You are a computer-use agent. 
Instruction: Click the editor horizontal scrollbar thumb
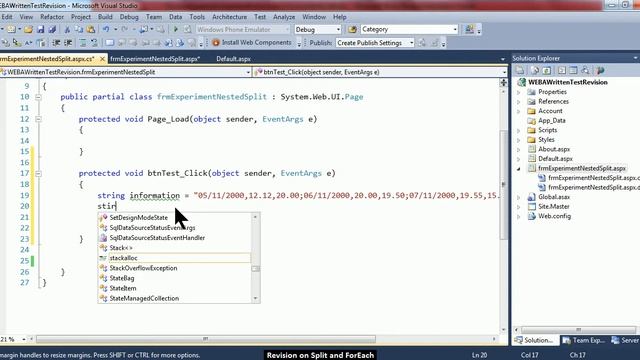[205, 339]
